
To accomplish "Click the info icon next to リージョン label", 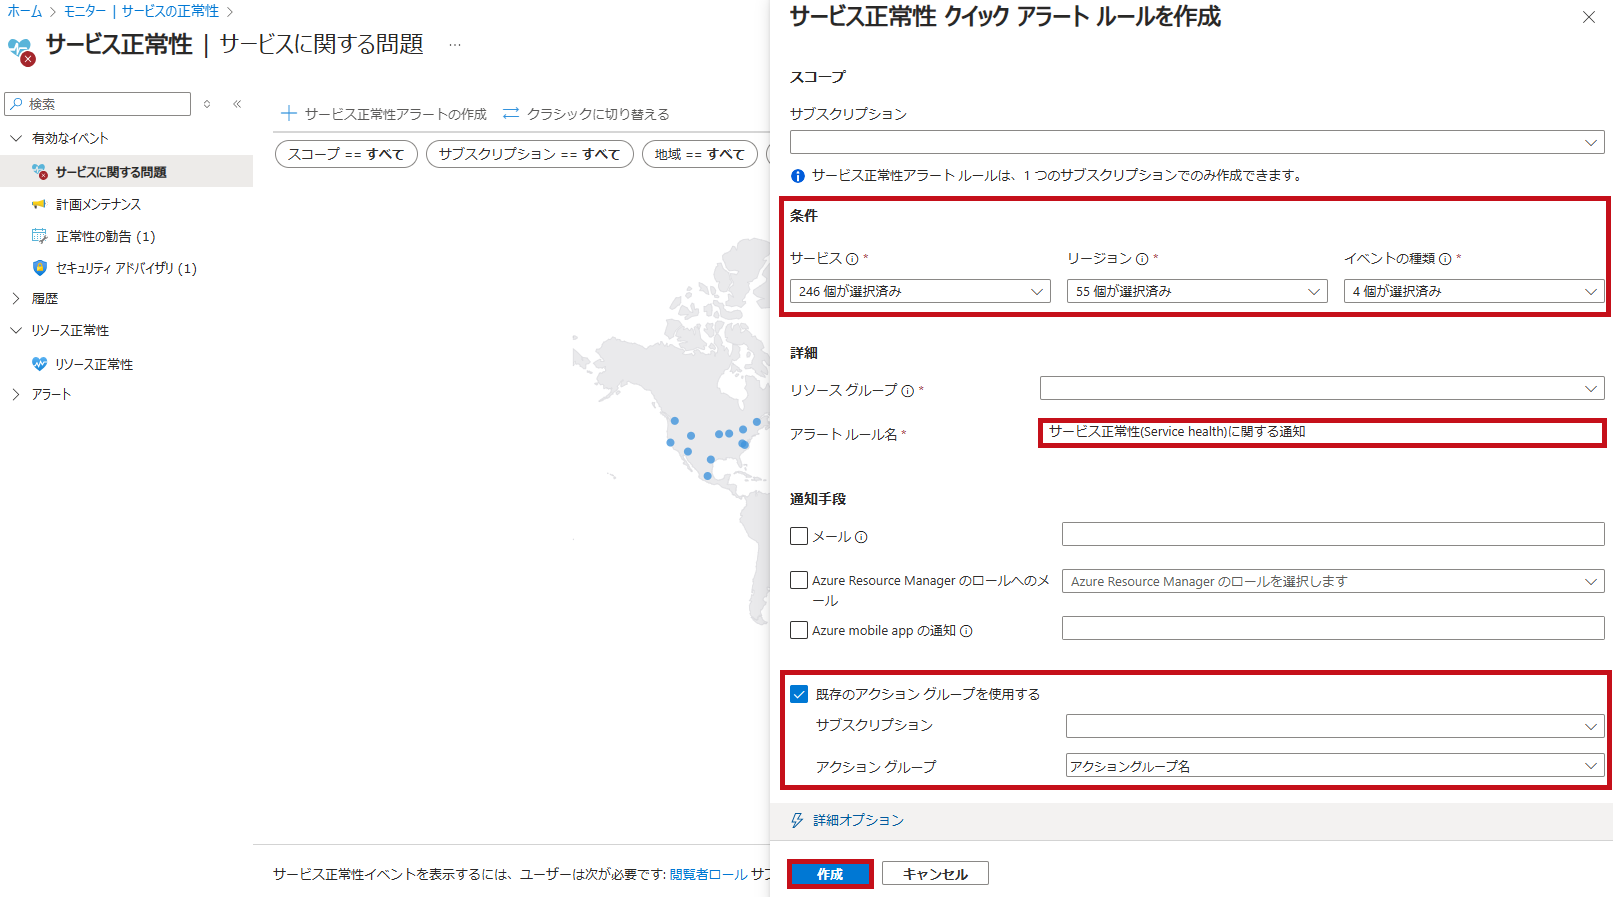I will (x=1142, y=259).
